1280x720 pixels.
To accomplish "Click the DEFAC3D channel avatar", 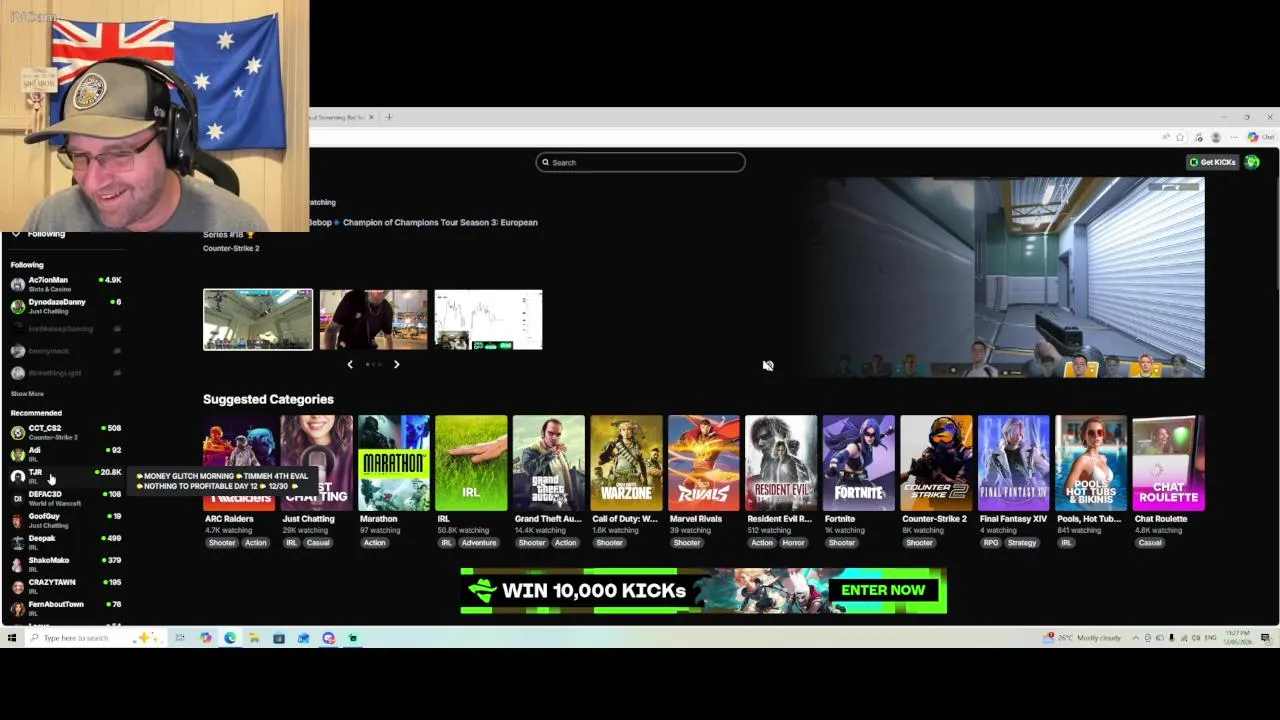I will (x=17, y=499).
